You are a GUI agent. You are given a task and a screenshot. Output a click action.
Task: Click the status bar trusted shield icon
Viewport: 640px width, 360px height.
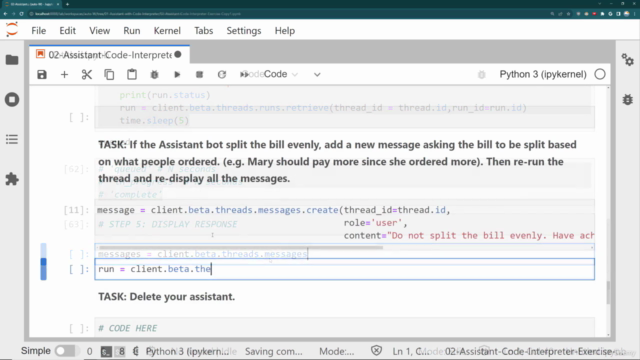(376, 351)
